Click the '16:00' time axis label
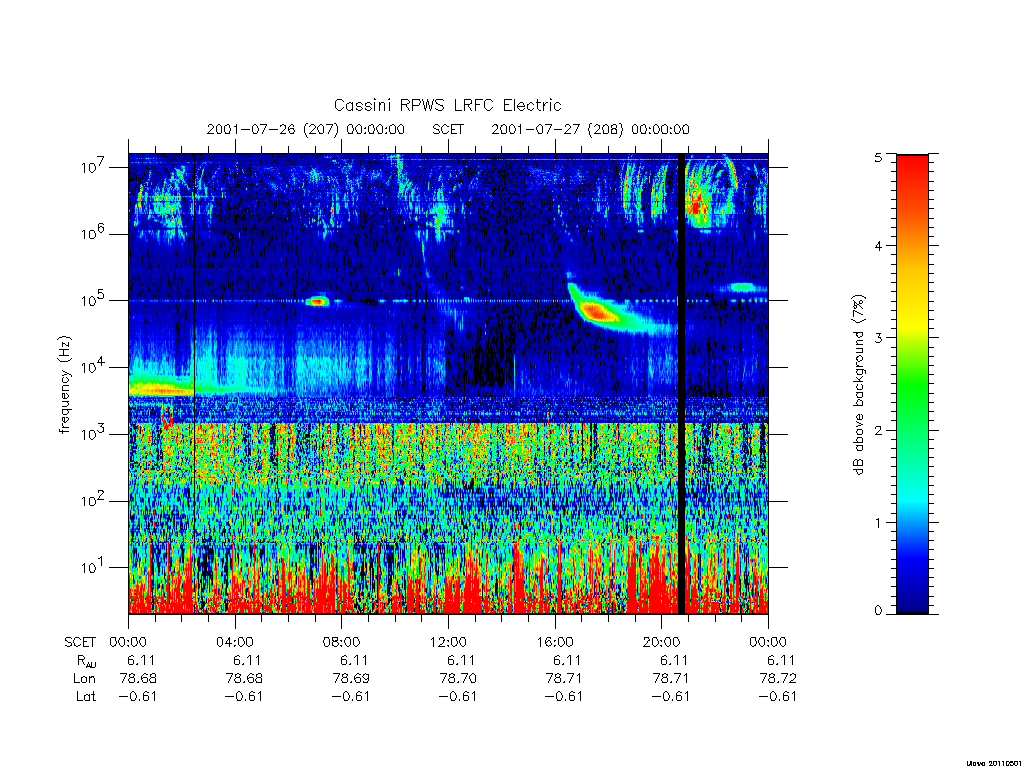Screen dimensions: 1024x768 coord(555,642)
